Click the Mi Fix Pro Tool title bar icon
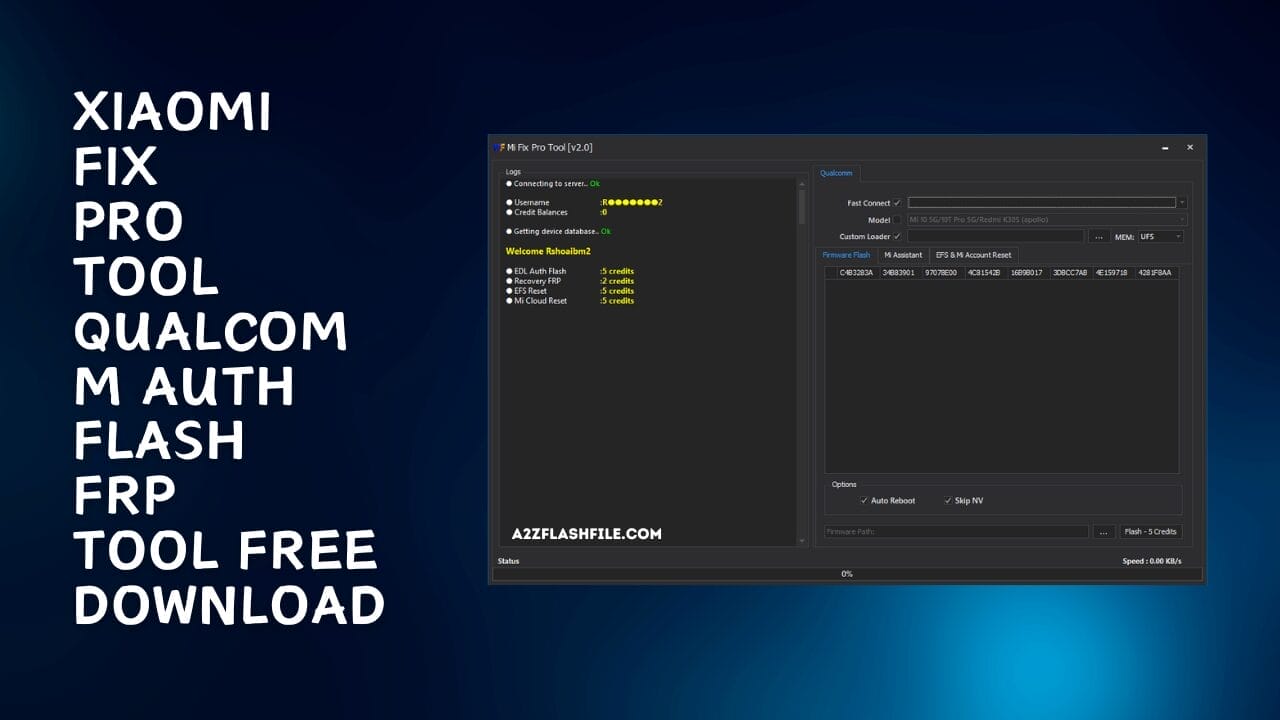This screenshot has height=720, width=1280. pos(498,148)
